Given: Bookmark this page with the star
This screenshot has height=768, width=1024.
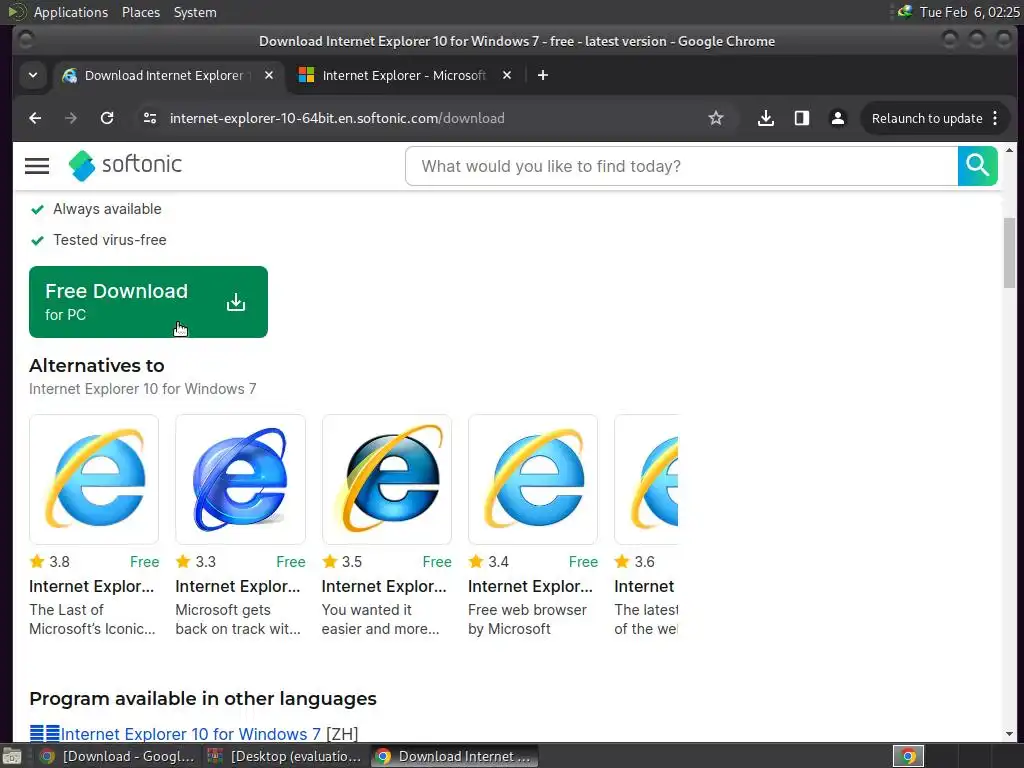Looking at the screenshot, I should click(x=716, y=118).
